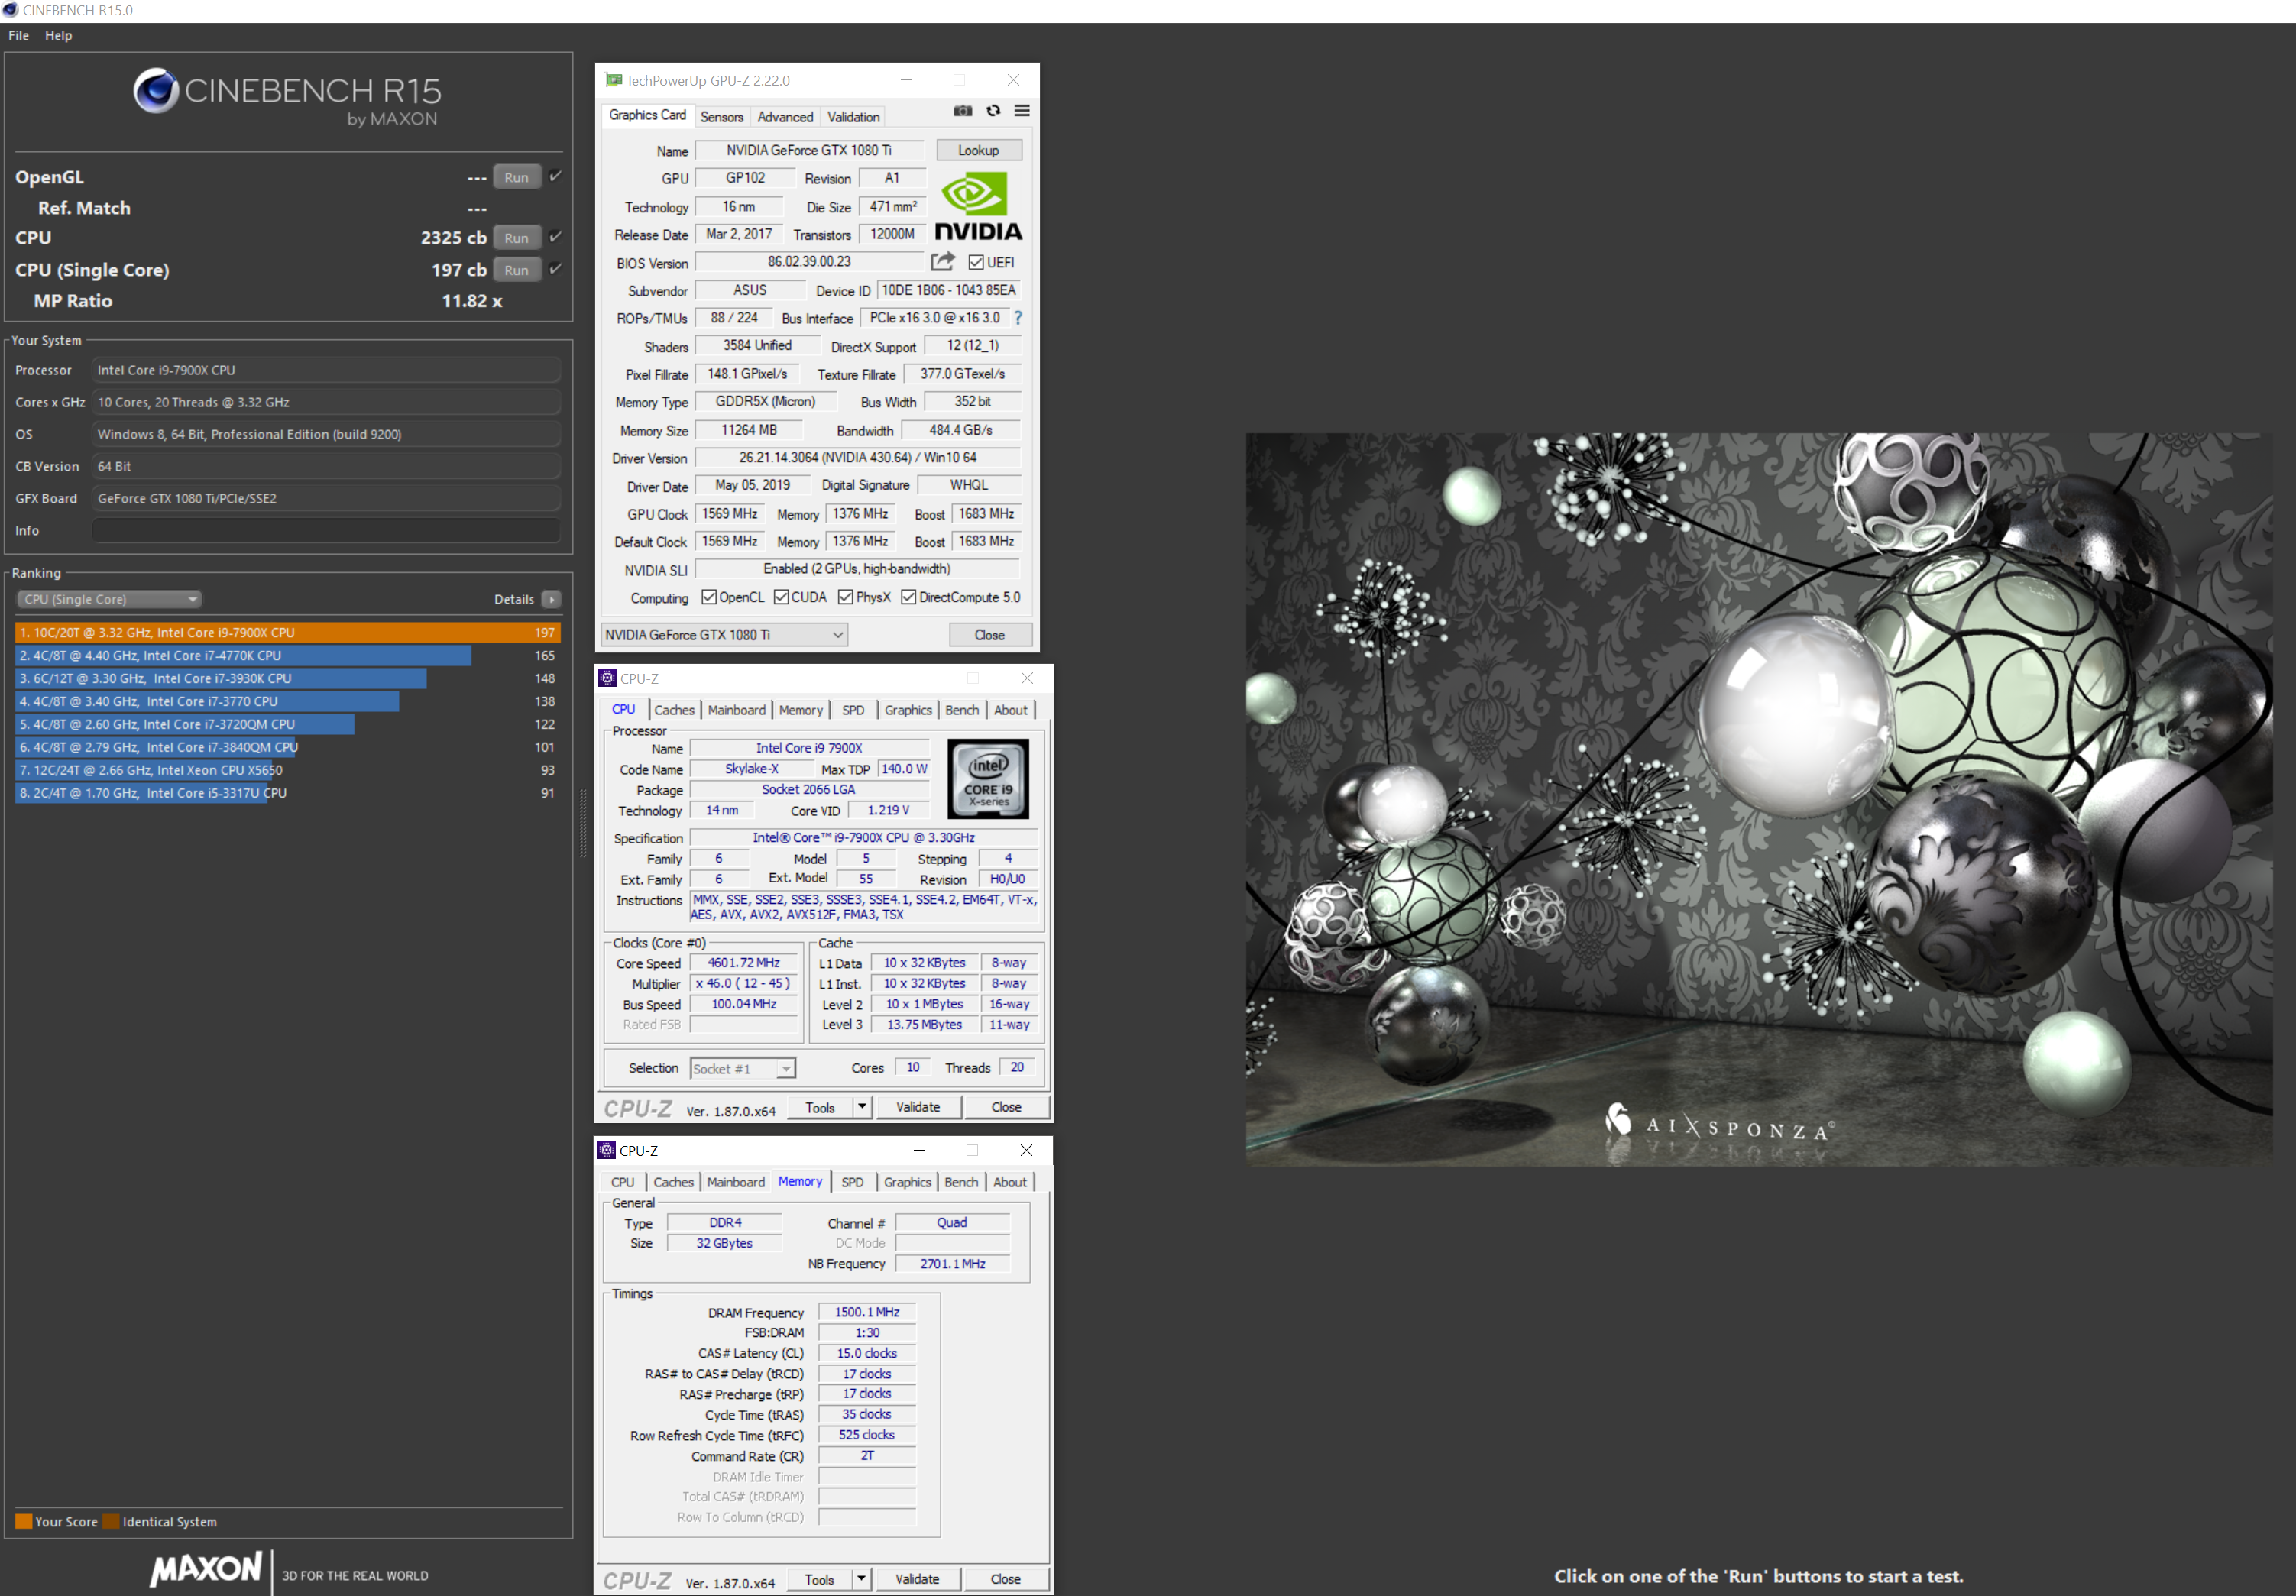Open Tools dropdown arrow in upper CPU-Z
The height and width of the screenshot is (1596, 2296).
click(x=862, y=1107)
